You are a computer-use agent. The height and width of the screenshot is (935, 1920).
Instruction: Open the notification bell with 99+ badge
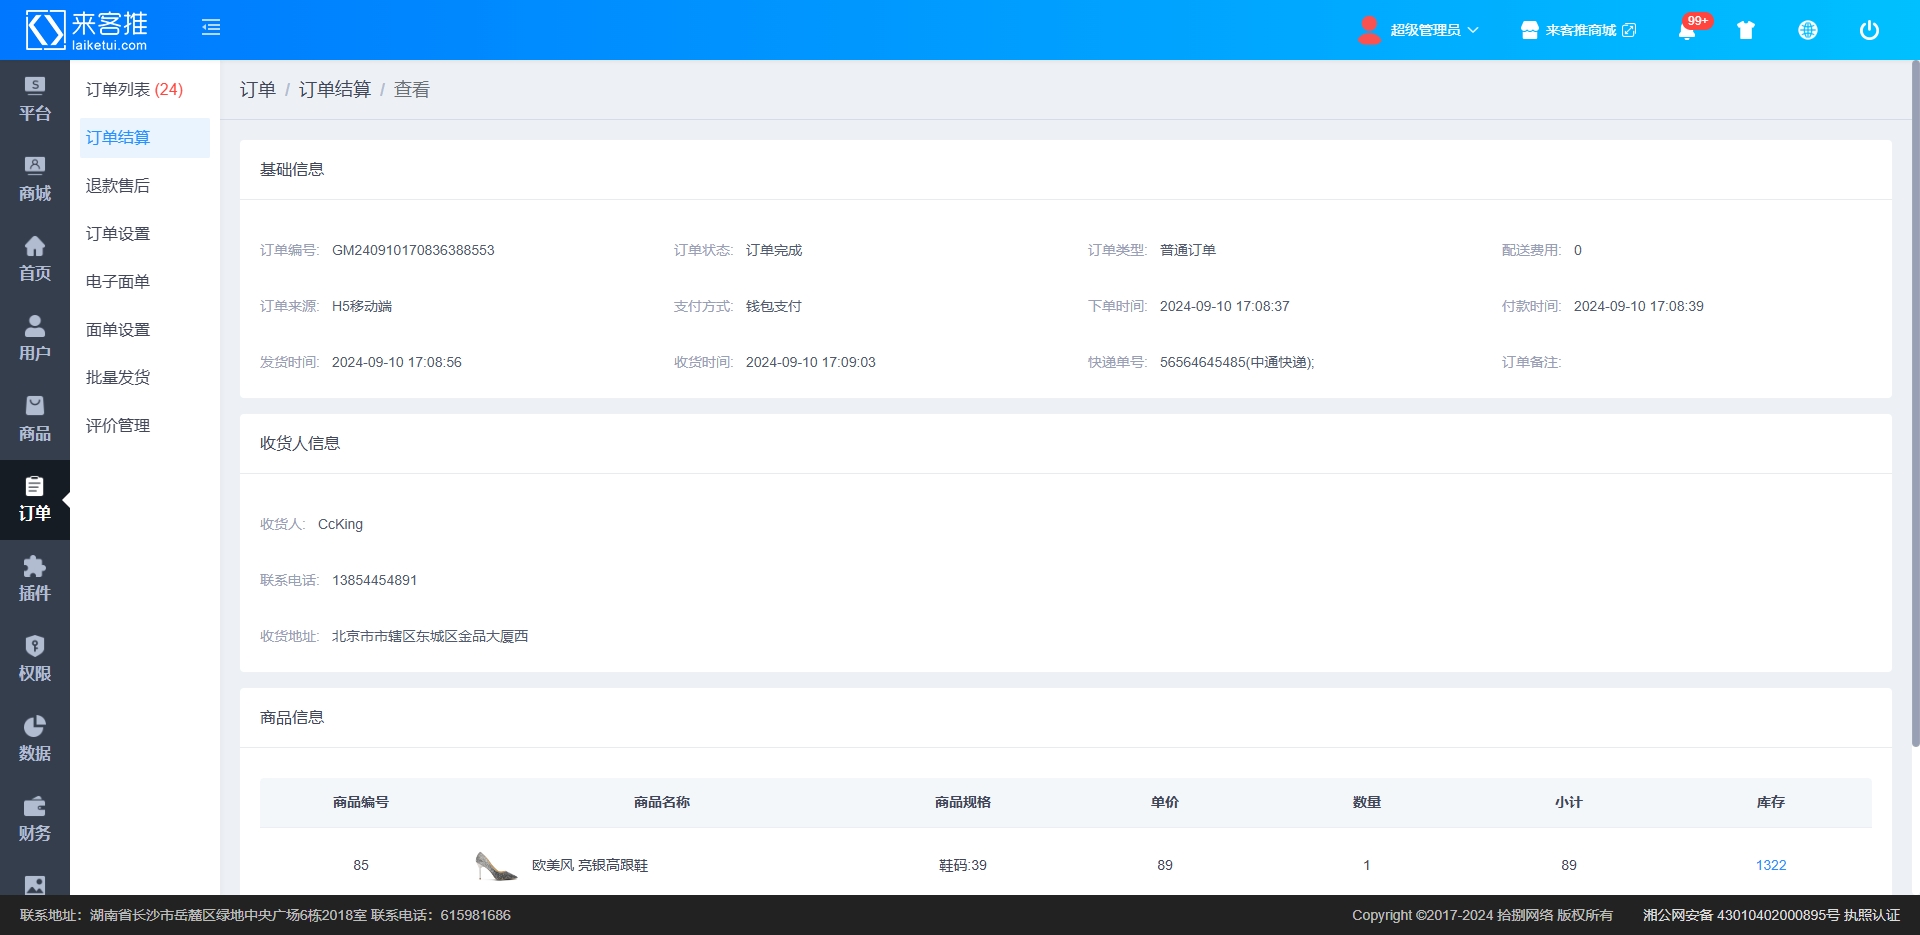click(1687, 30)
